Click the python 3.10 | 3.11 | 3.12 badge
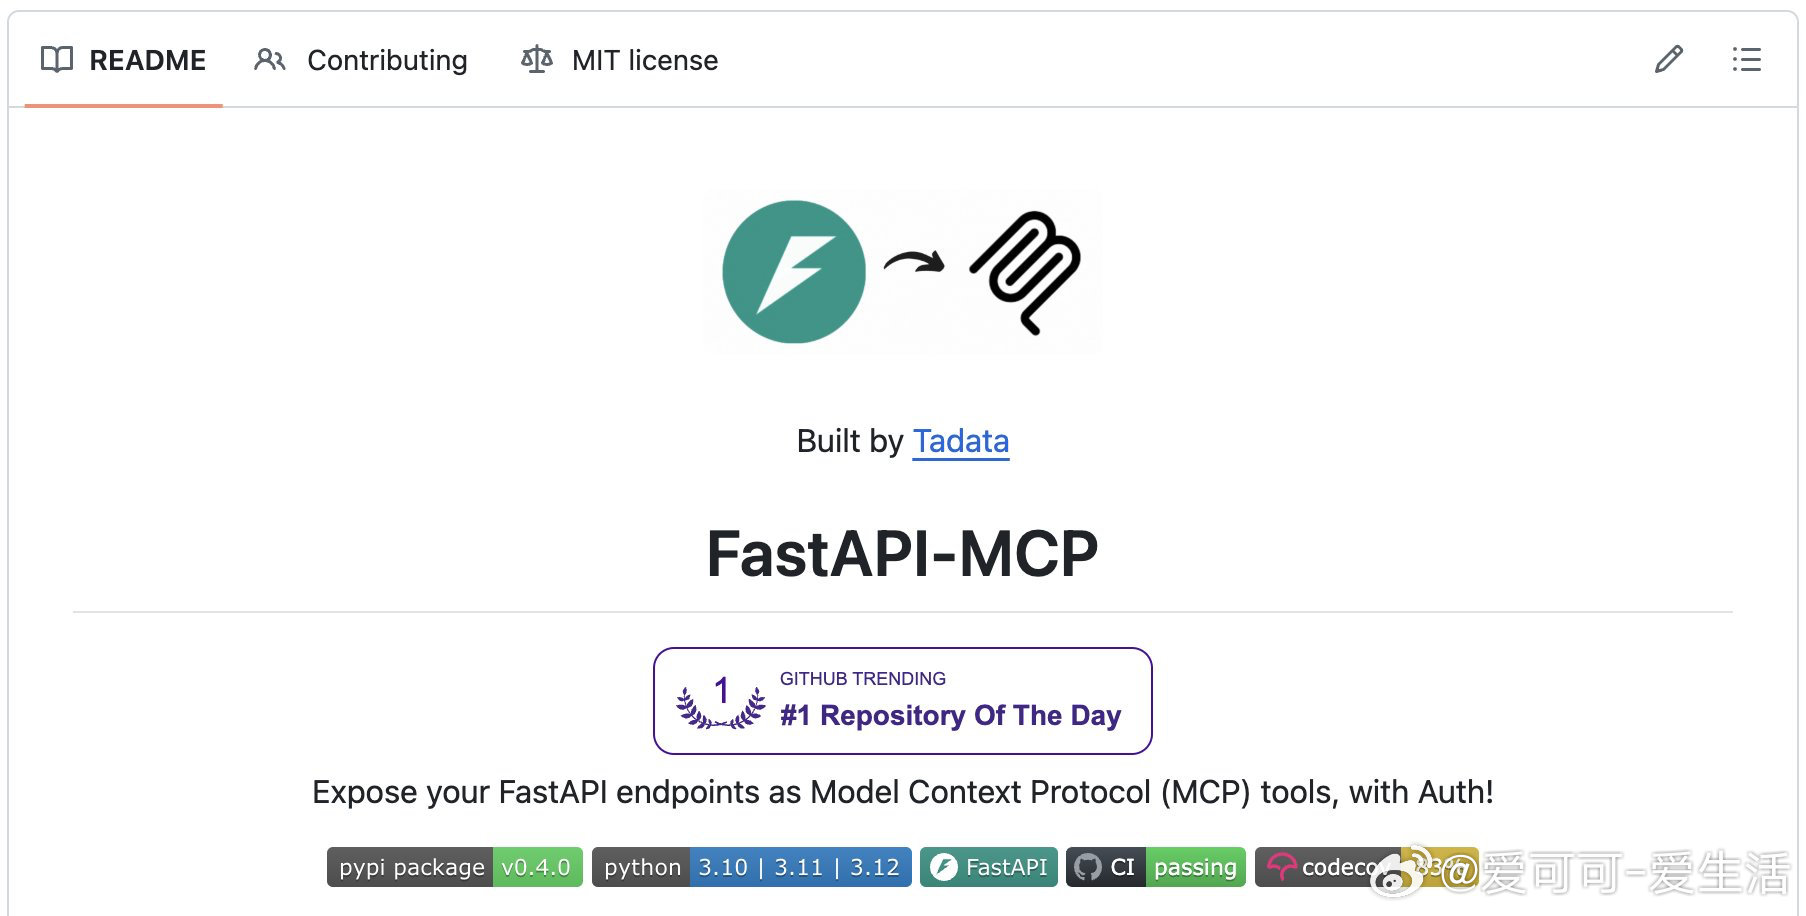The height and width of the screenshot is (916, 1806). tap(752, 867)
